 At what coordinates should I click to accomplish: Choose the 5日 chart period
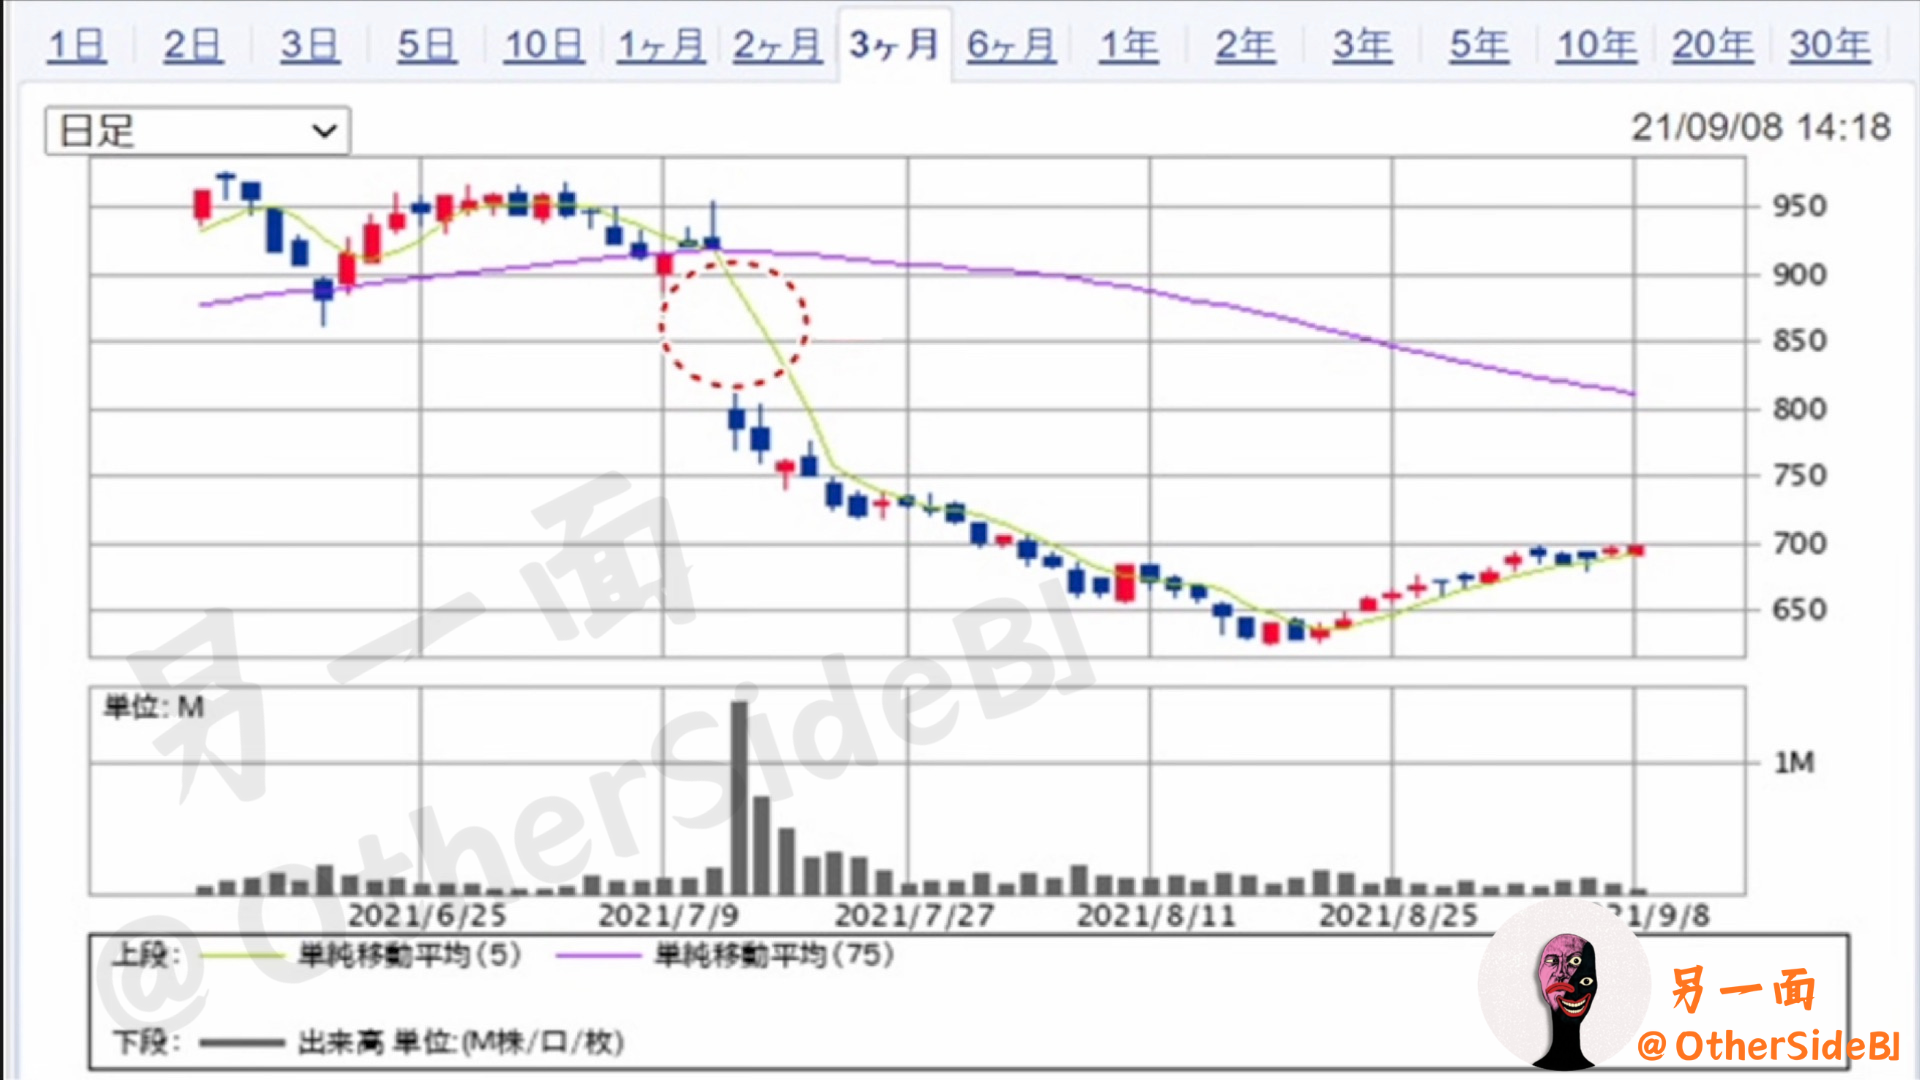coord(426,45)
